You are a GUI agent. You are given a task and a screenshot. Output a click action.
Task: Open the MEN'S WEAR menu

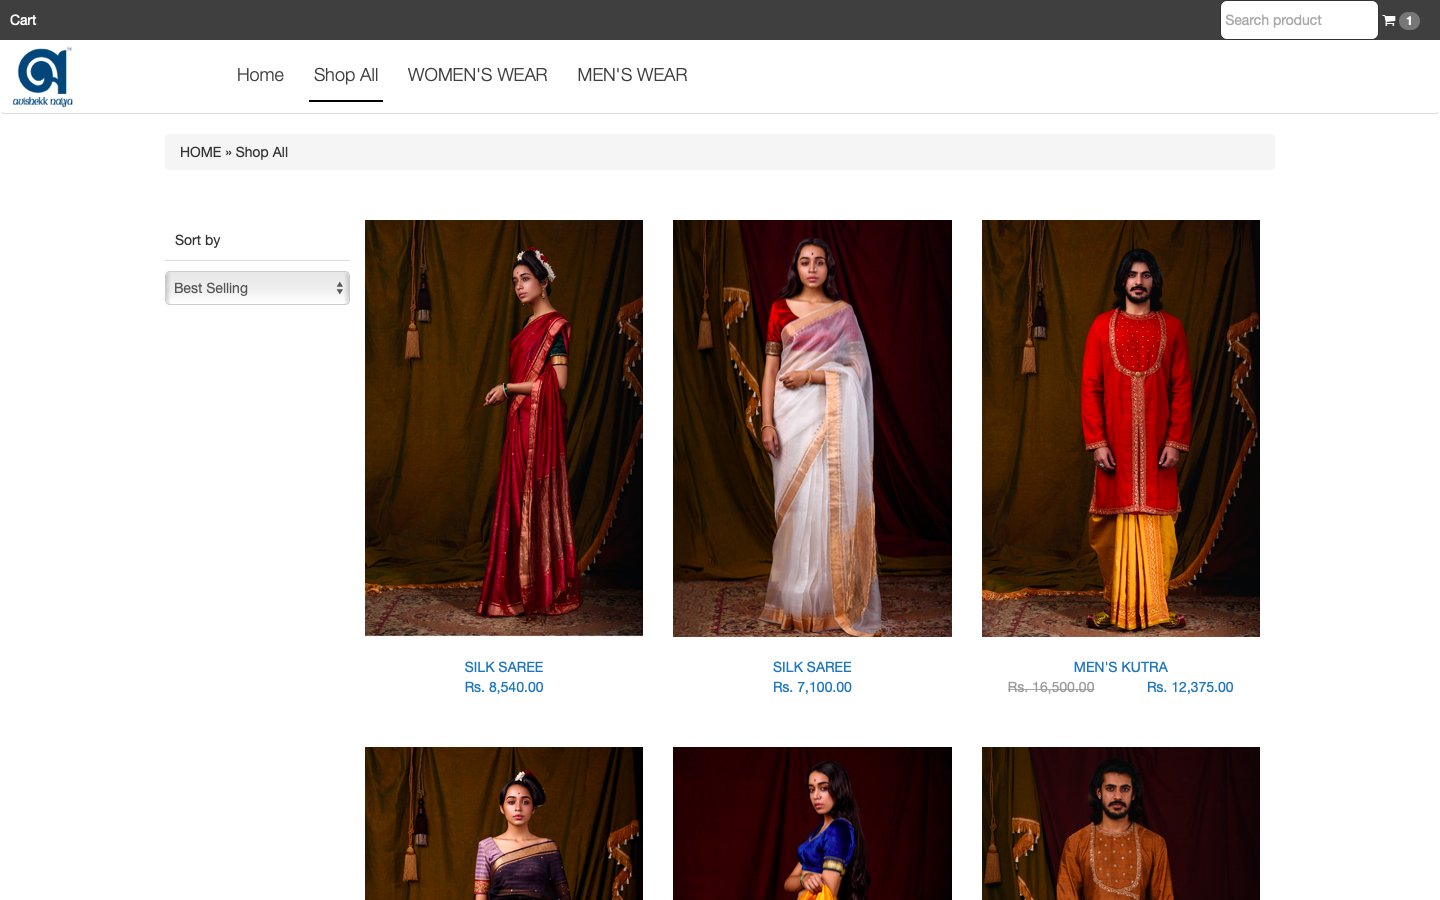coord(632,75)
